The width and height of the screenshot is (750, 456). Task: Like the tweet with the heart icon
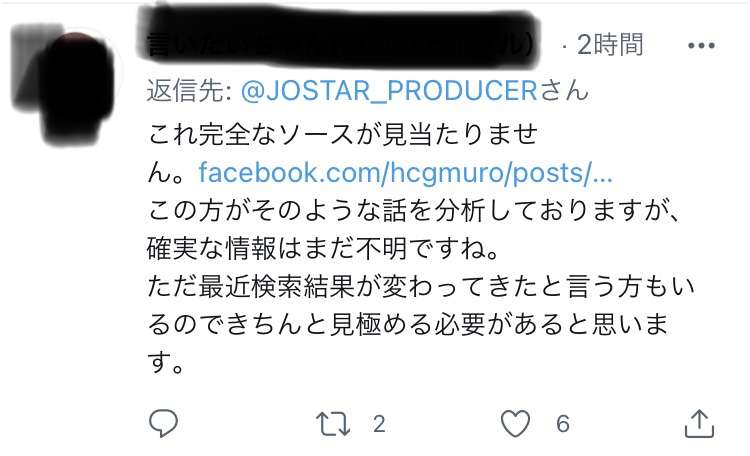[x=516, y=424]
